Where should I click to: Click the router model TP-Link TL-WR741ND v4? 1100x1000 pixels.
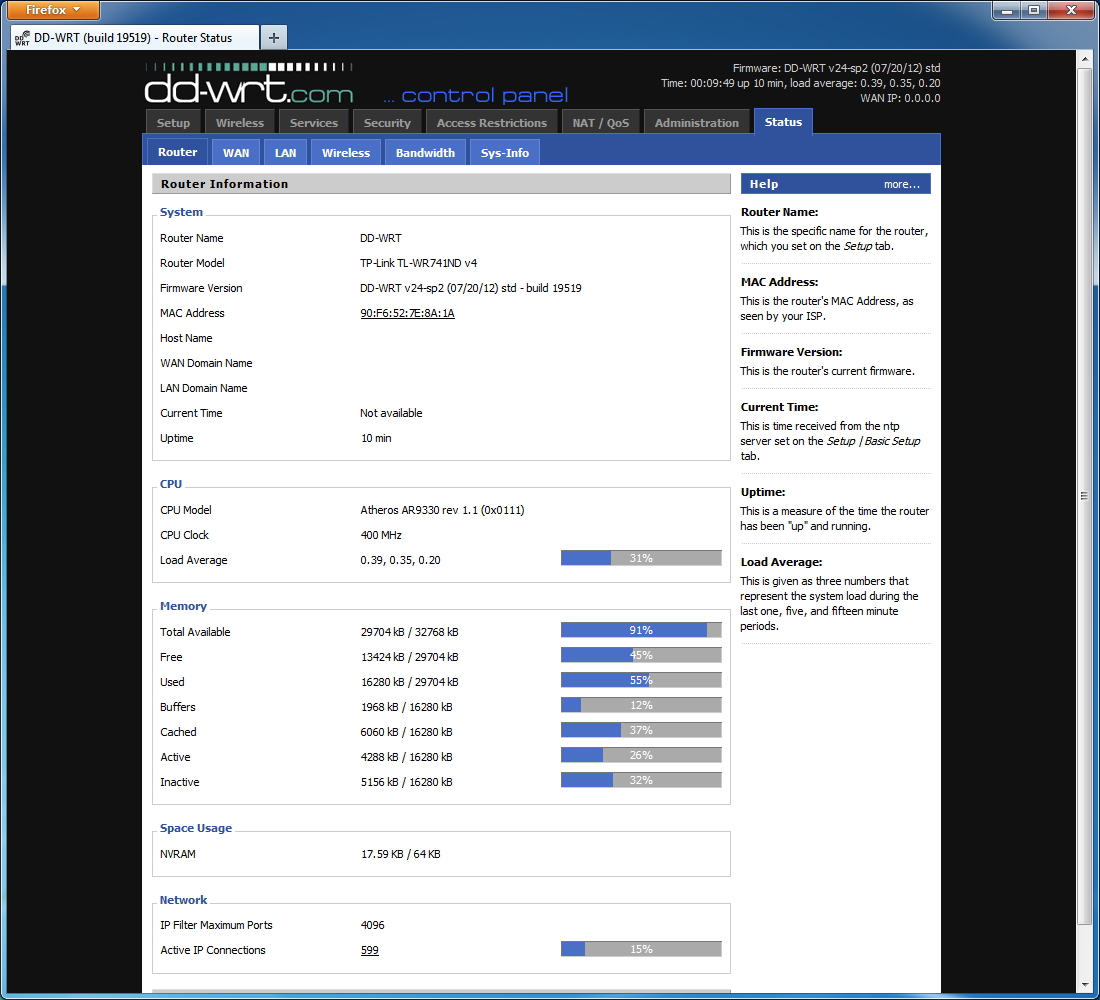419,263
